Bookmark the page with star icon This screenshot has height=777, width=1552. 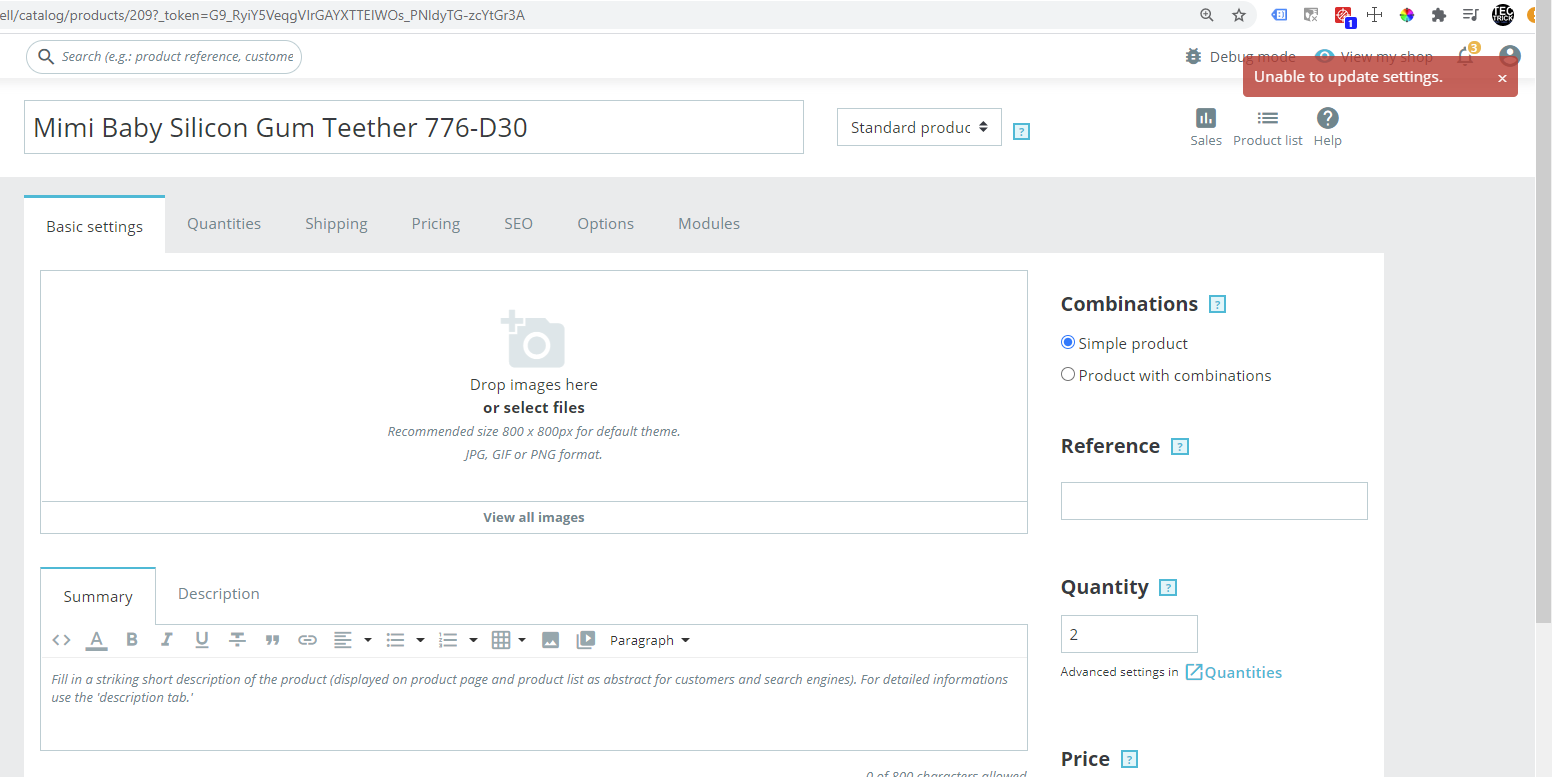(1239, 15)
